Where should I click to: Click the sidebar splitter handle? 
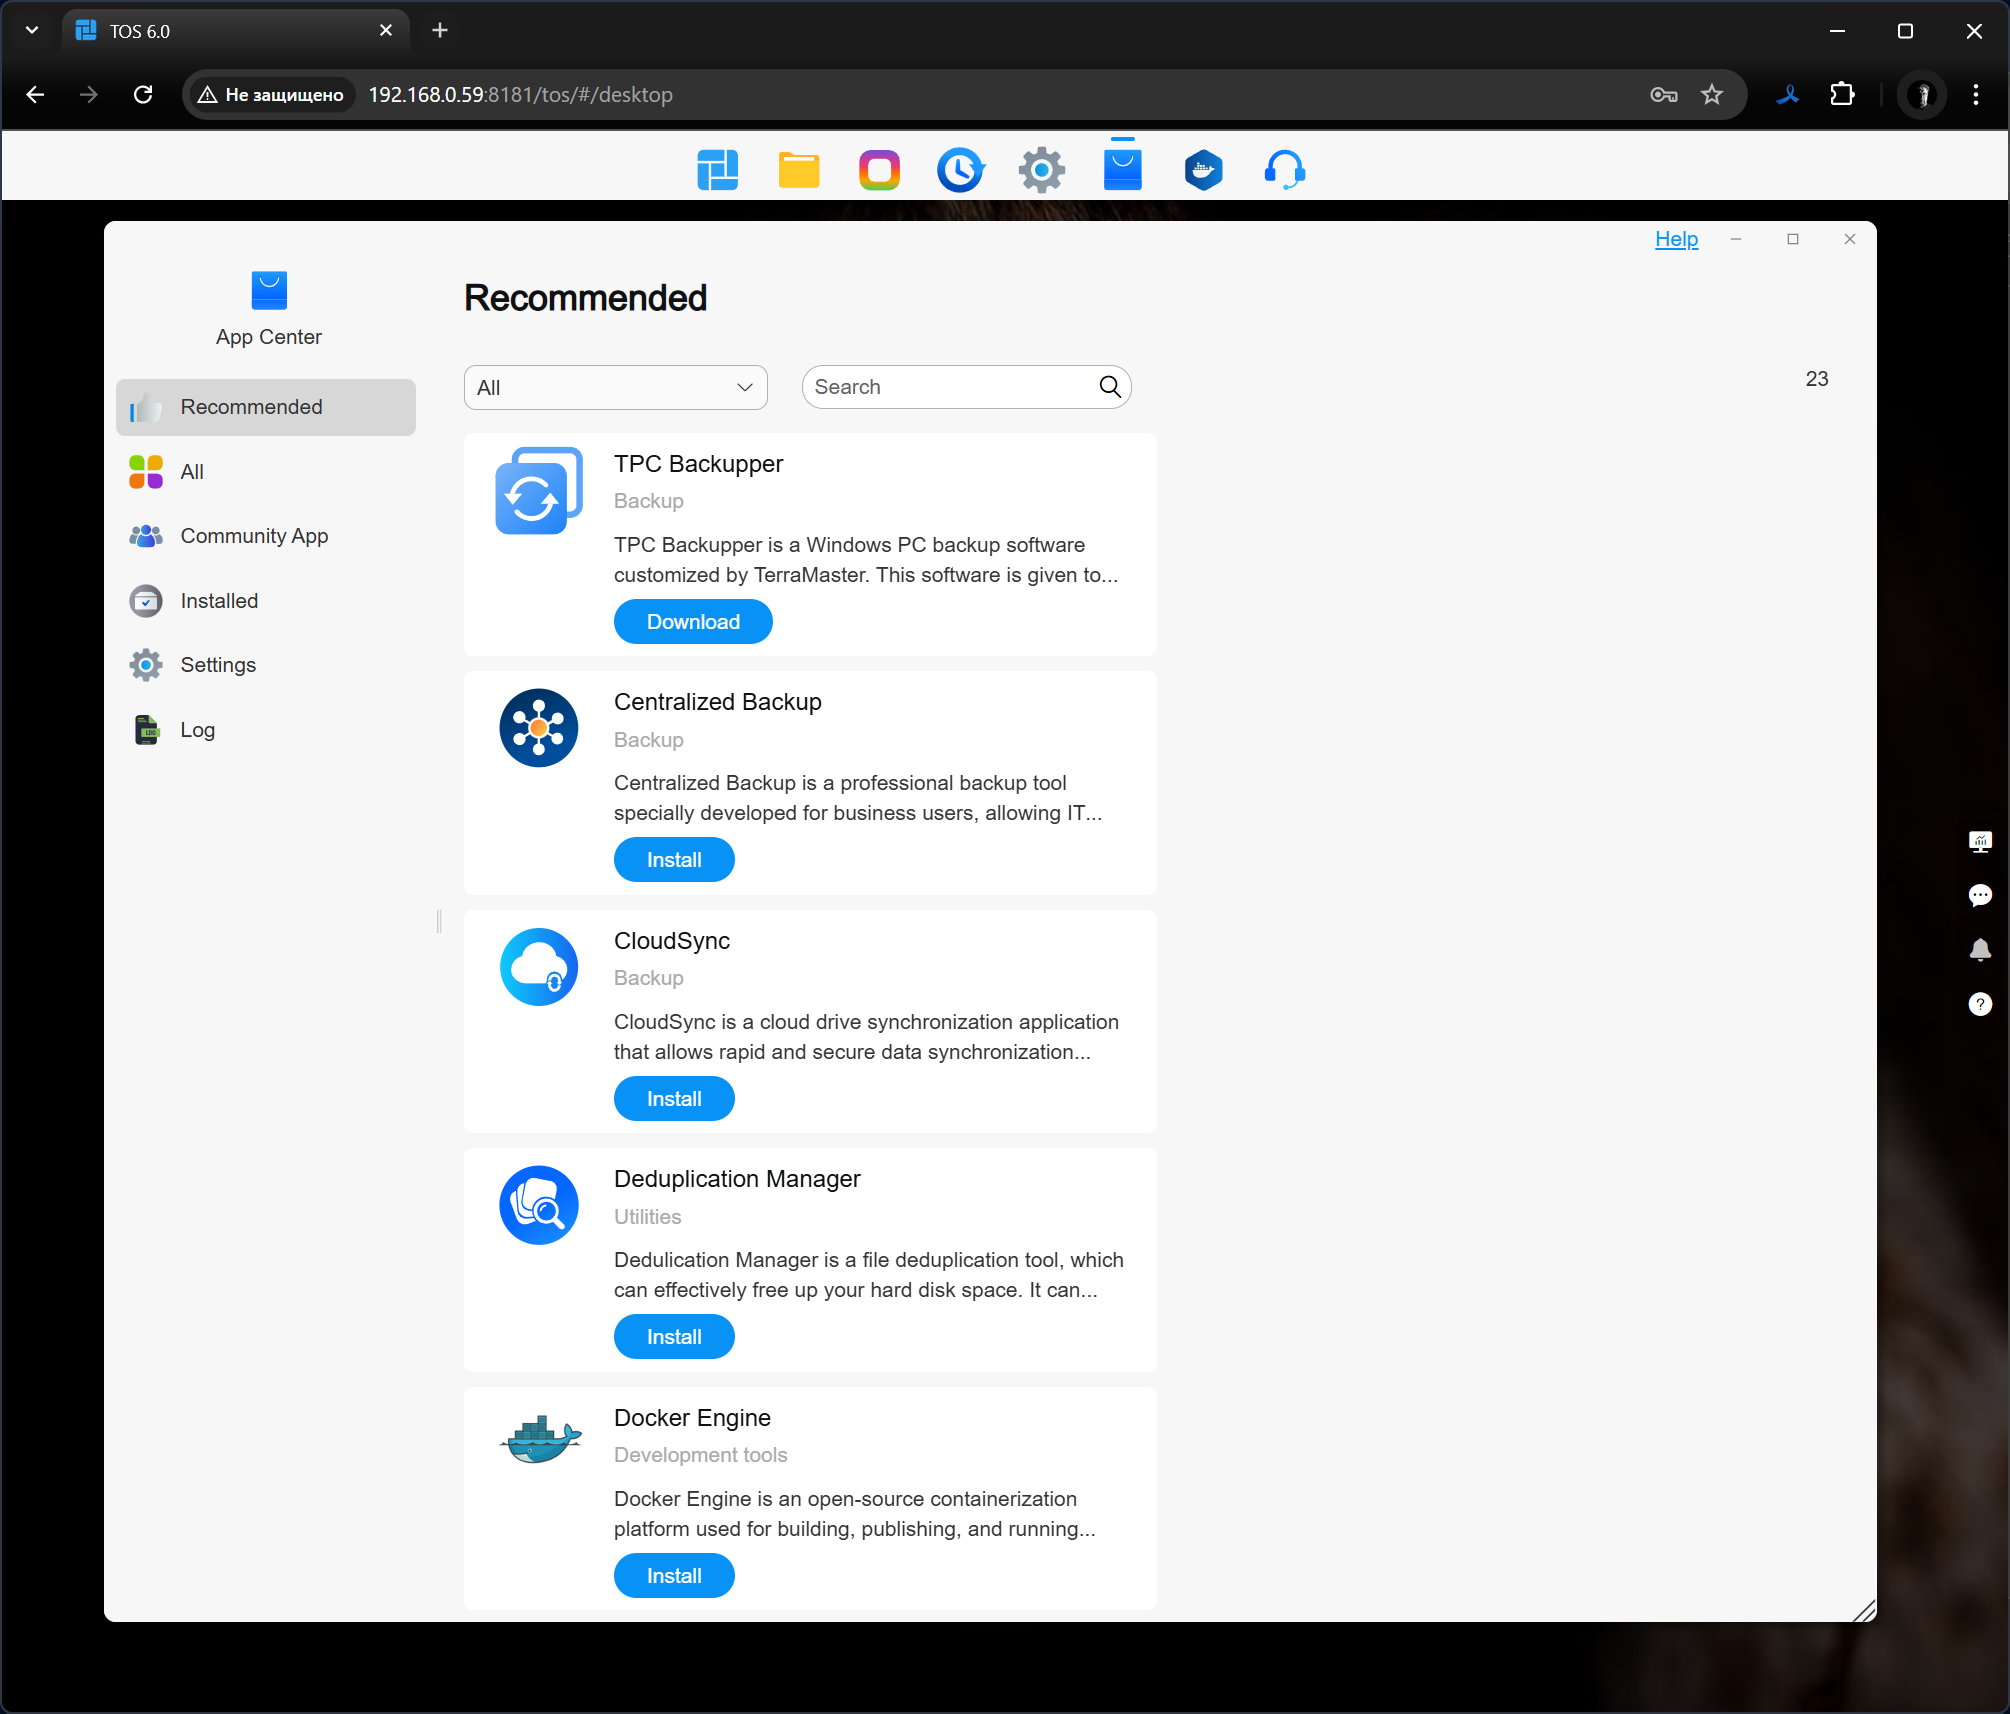coord(439,921)
